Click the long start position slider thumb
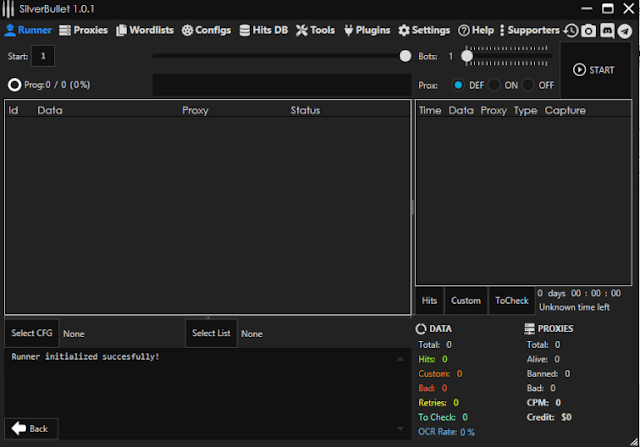This screenshot has width=640, height=447. coord(405,56)
